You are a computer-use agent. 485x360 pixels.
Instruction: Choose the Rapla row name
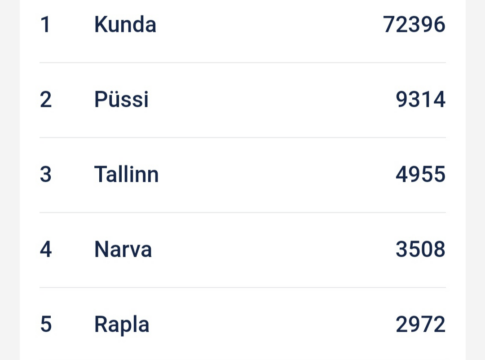[x=122, y=324]
